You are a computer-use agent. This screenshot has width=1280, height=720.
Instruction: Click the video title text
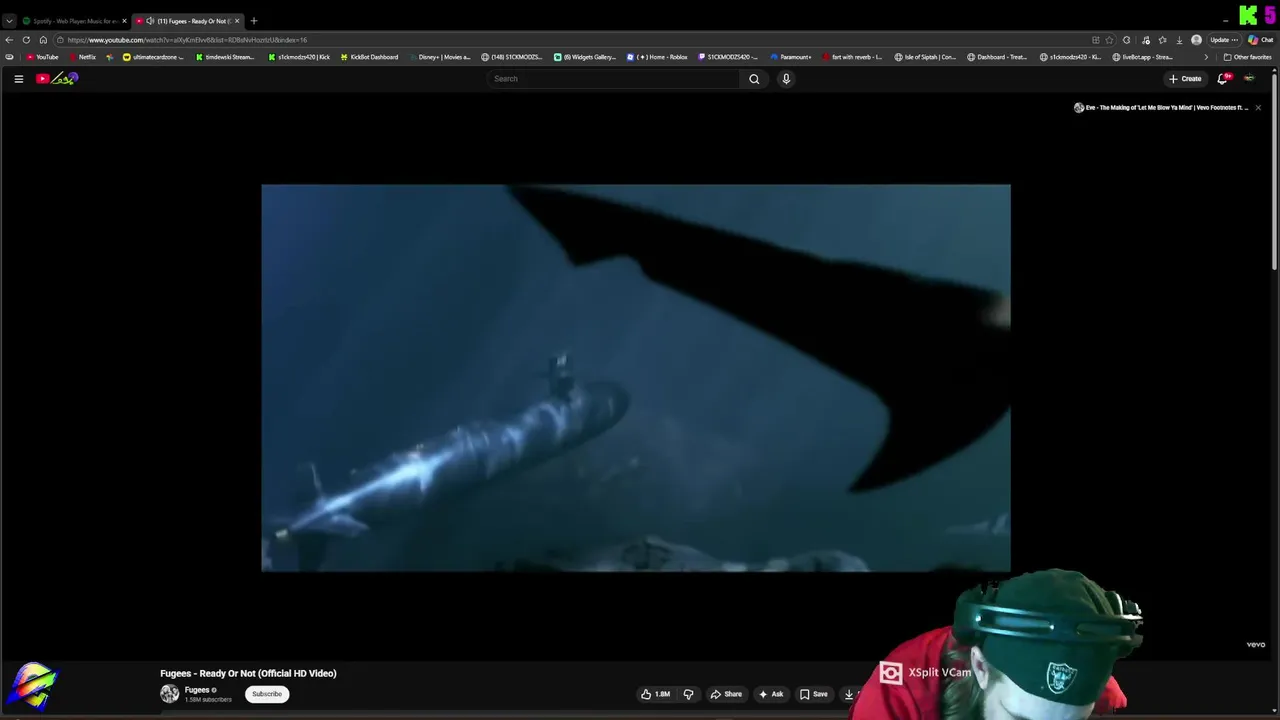click(x=248, y=674)
